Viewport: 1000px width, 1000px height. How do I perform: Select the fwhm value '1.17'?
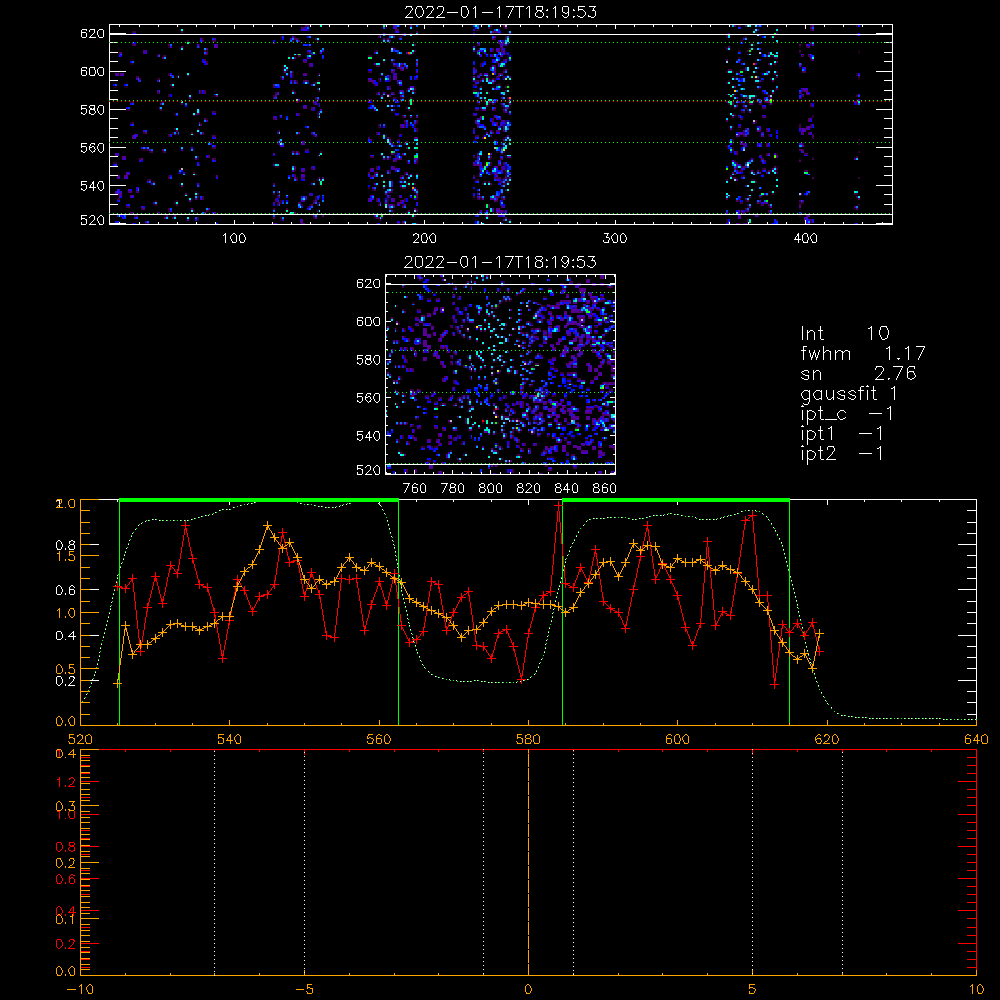(x=905, y=353)
